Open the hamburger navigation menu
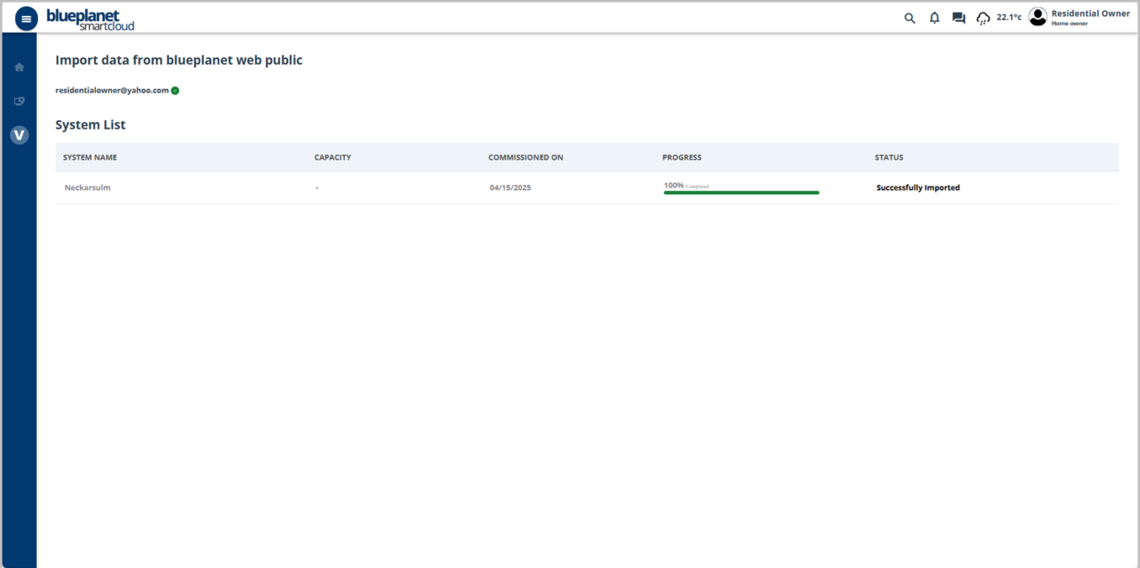Image resolution: width=1140 pixels, height=568 pixels. (26, 18)
